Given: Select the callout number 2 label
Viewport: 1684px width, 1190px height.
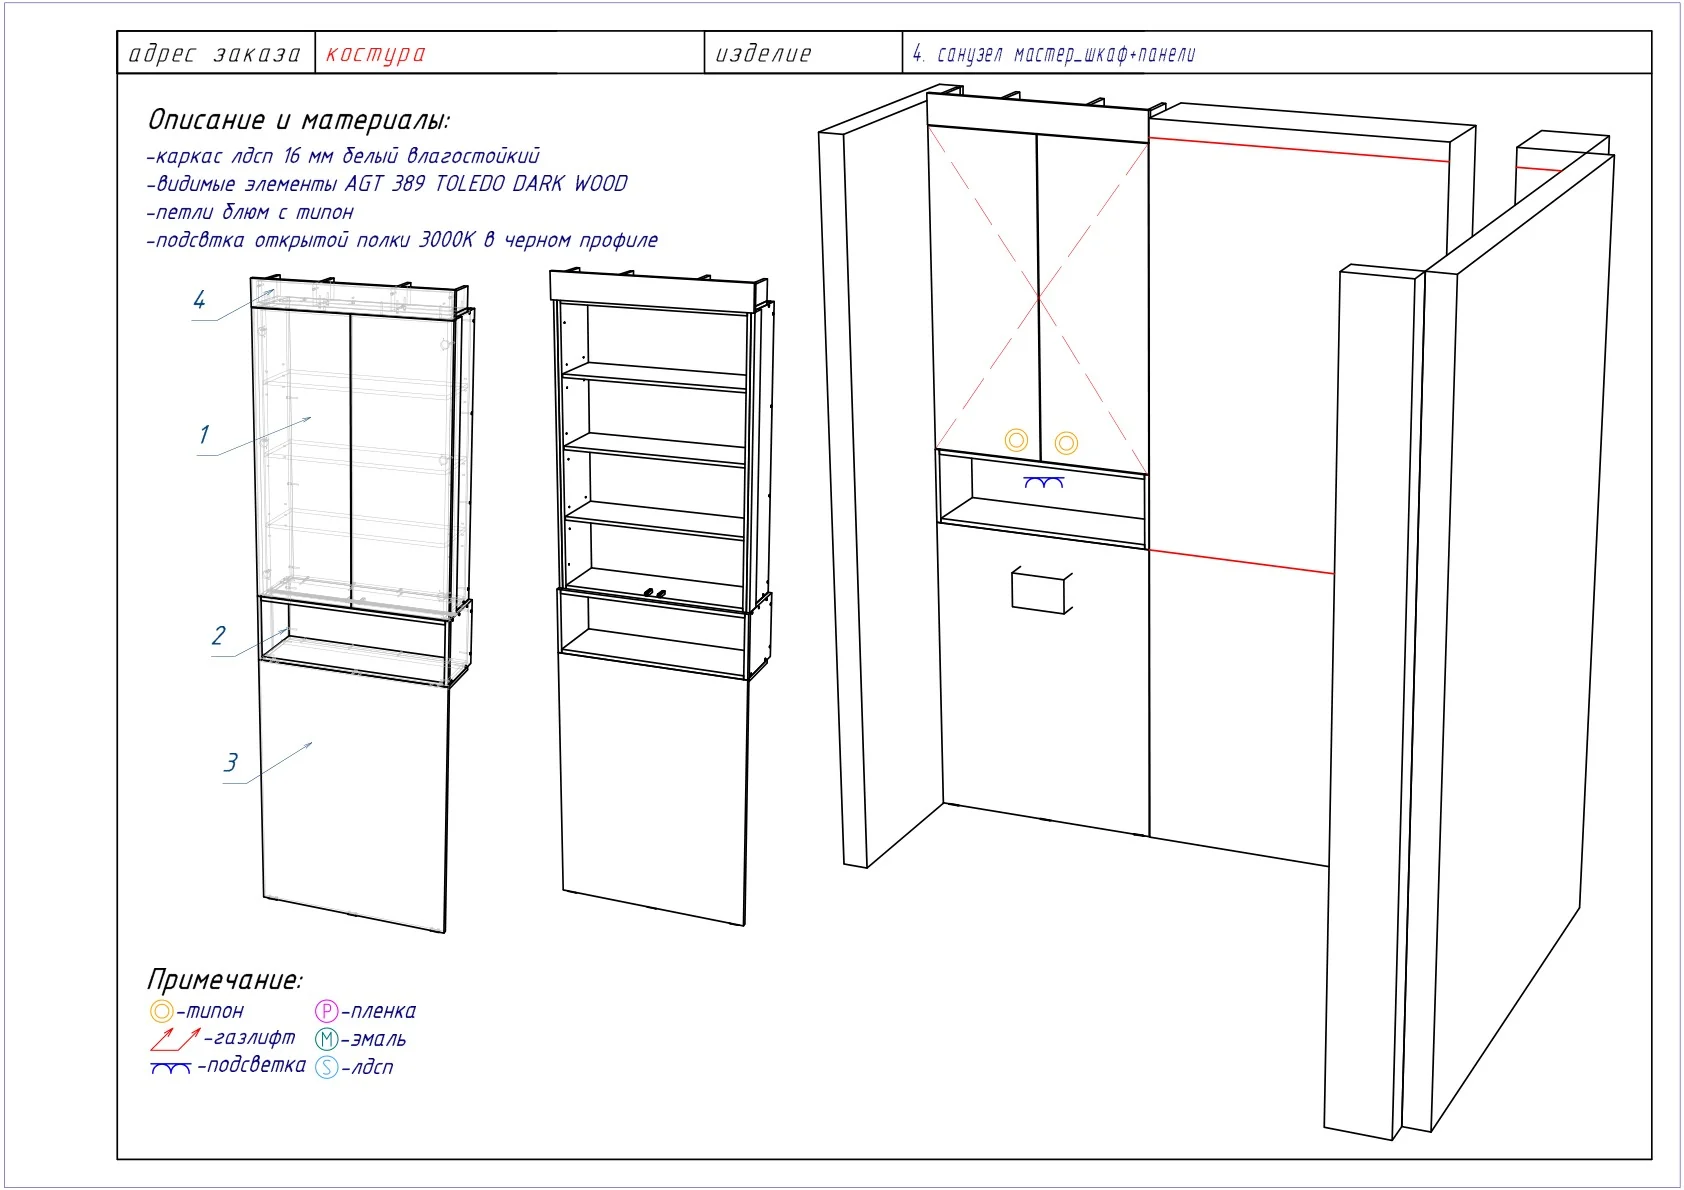Looking at the screenshot, I should [x=218, y=635].
